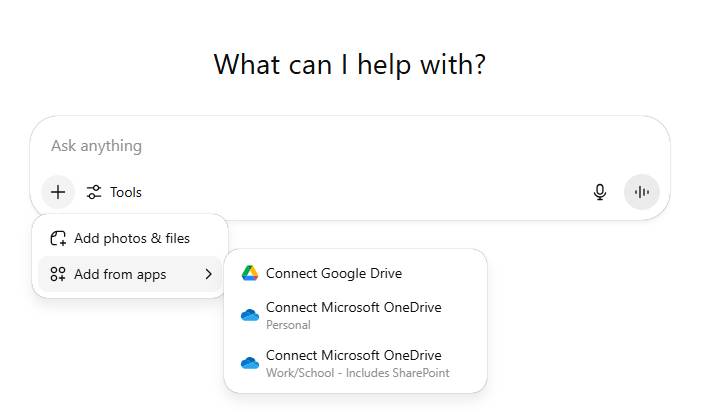
Task: Click the Google Drive logo icon
Action: (x=250, y=273)
